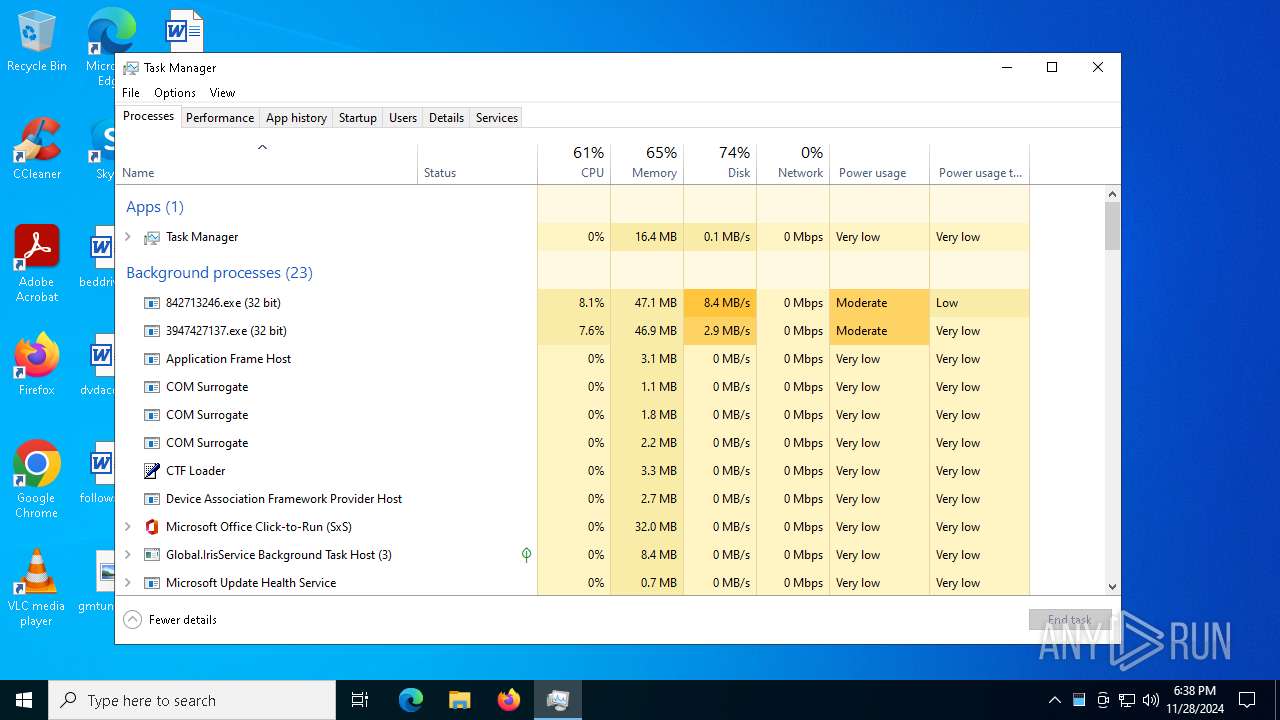1280x720 pixels.
Task: Open File Explorer in the taskbar
Action: [x=460, y=700]
